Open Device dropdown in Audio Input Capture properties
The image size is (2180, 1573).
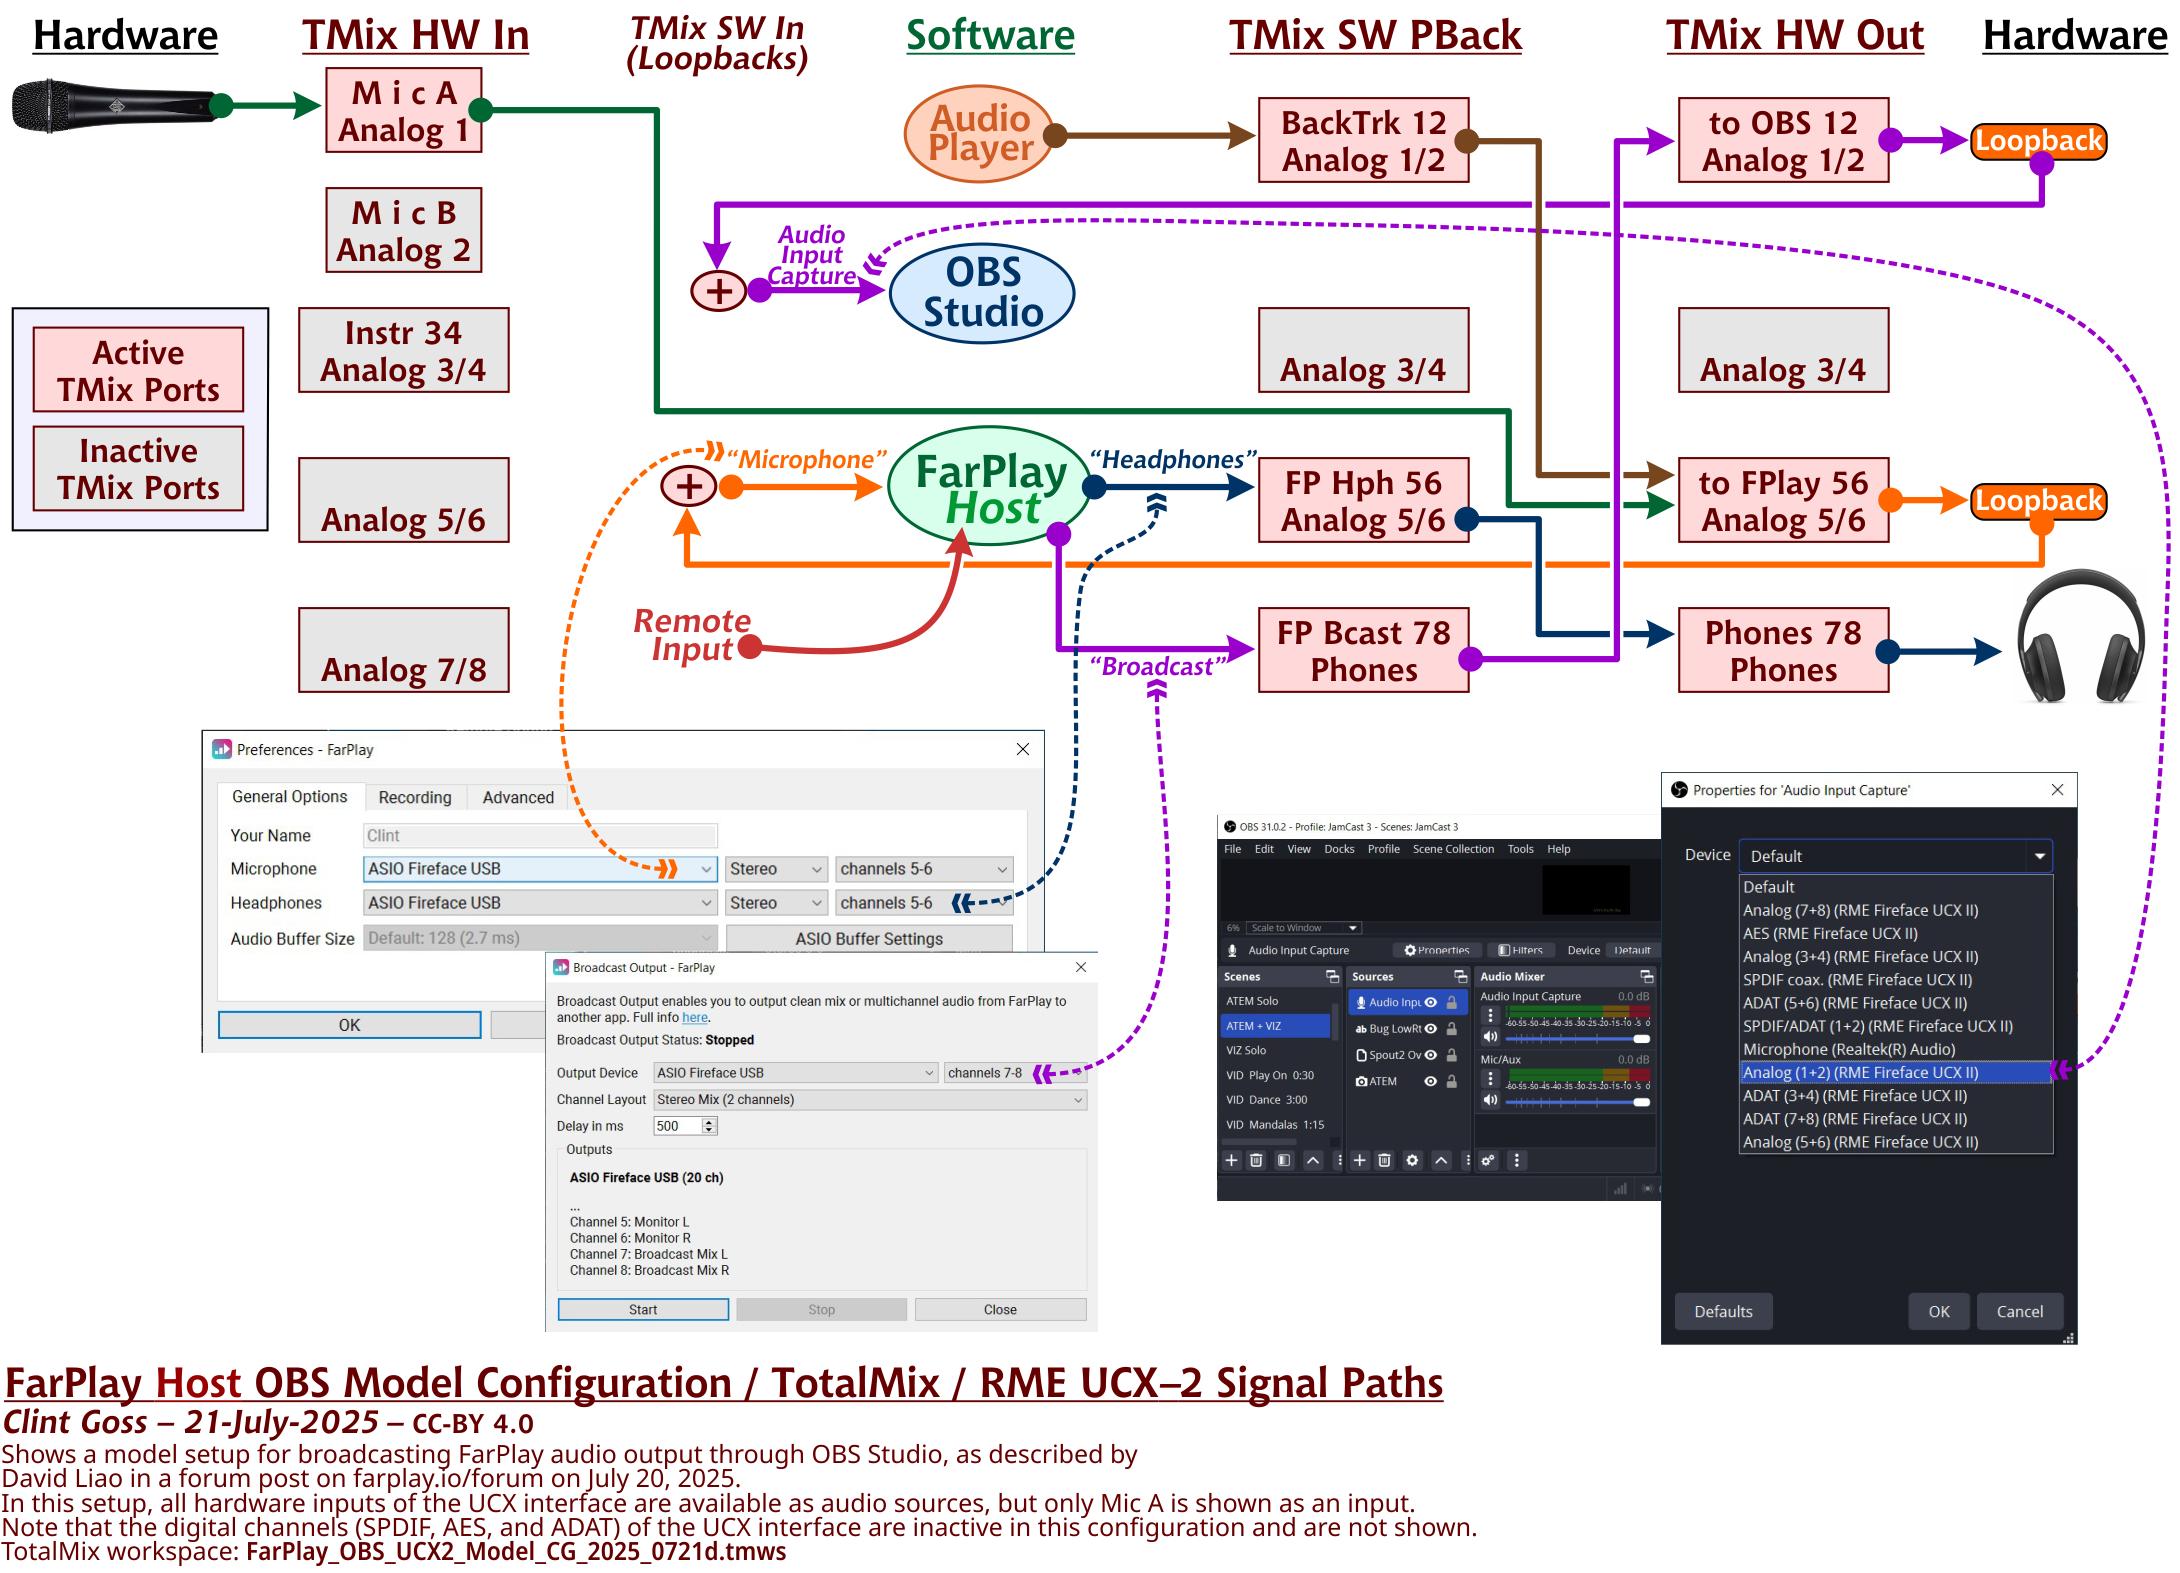point(1896,857)
